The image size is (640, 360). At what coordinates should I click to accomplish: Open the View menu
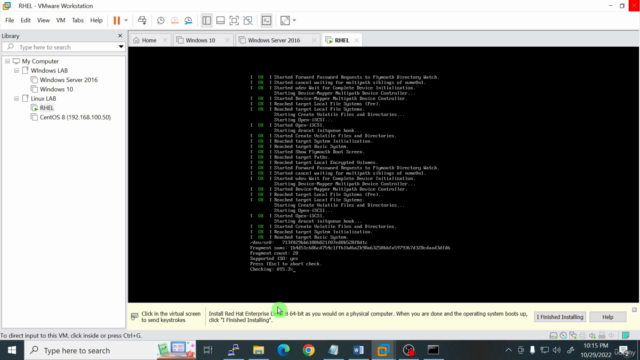point(43,20)
